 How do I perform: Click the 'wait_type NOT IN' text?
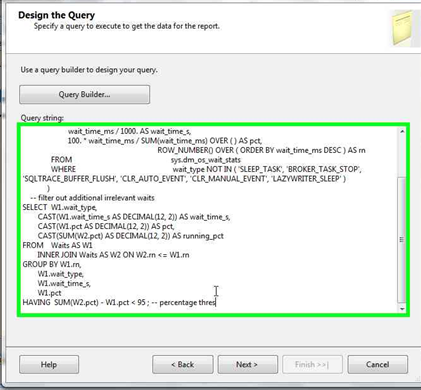(x=203, y=169)
